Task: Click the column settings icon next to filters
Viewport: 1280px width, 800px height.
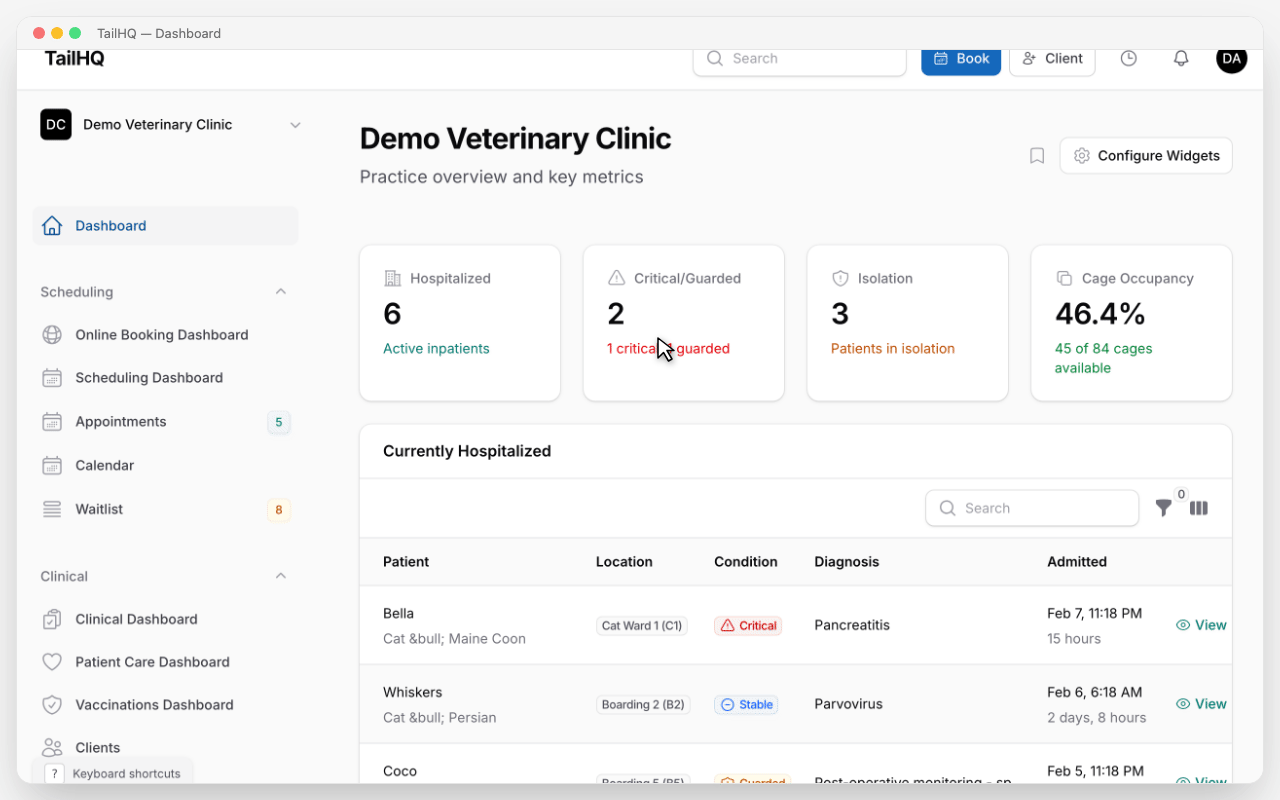Action: point(1198,508)
